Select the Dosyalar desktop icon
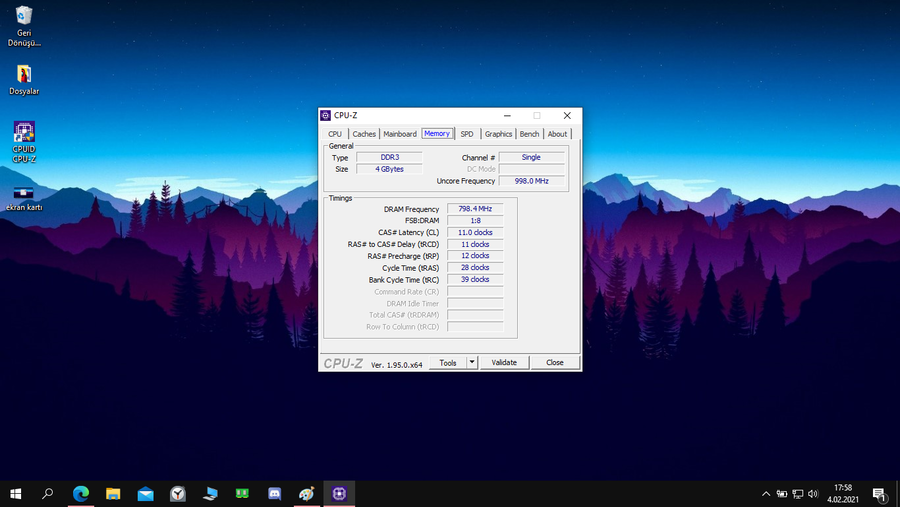900x507 pixels. click(x=24, y=80)
